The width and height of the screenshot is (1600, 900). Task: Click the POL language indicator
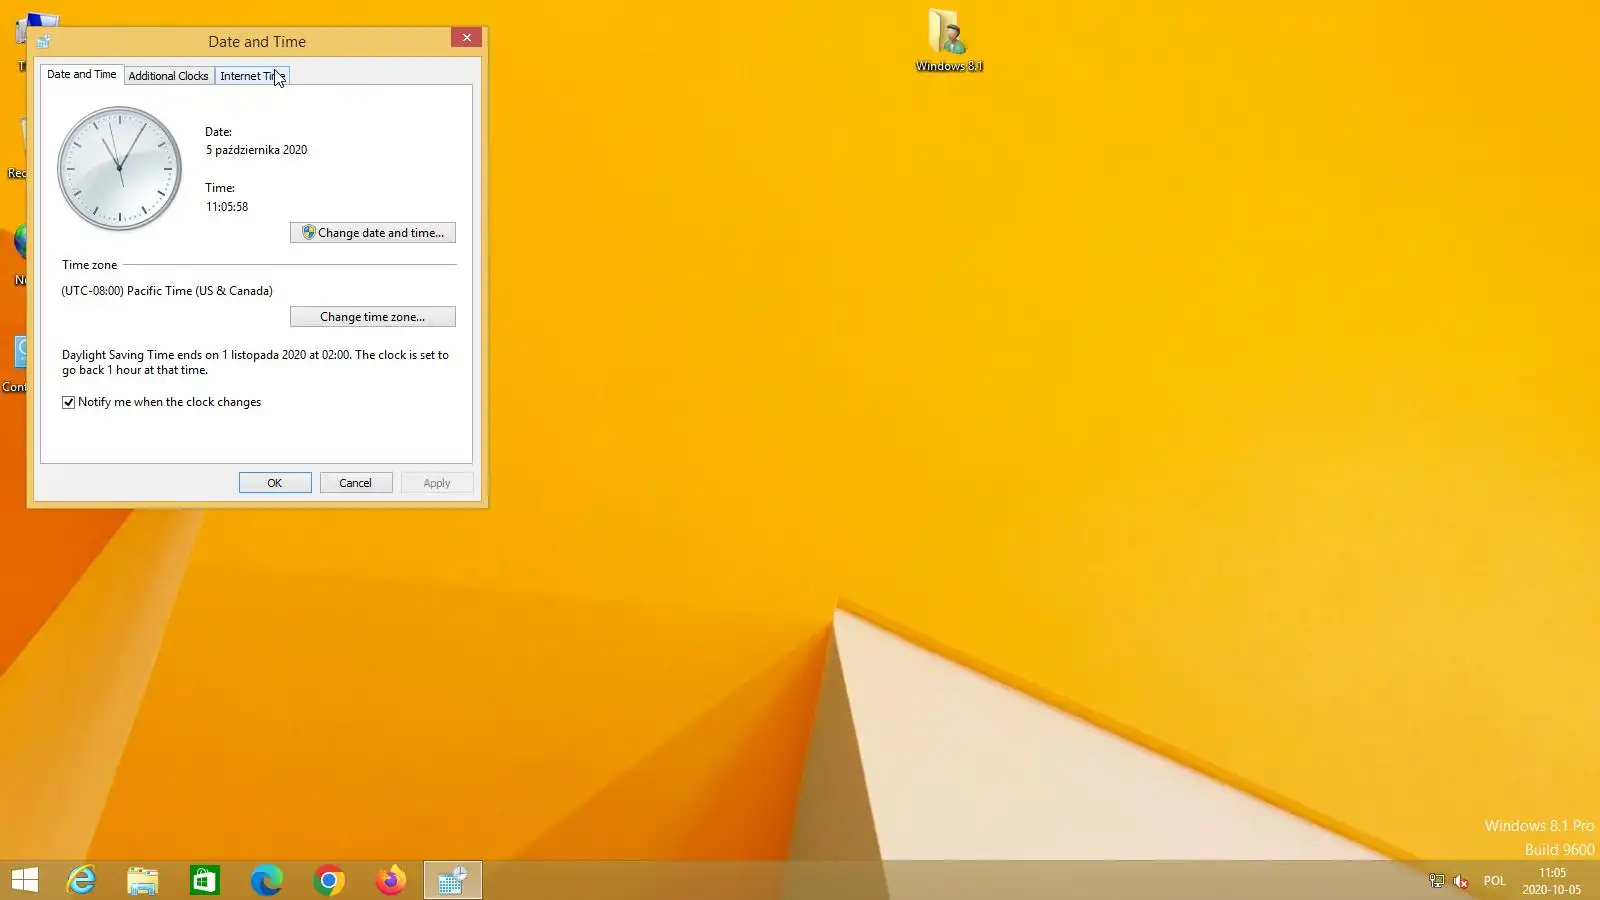pyautogui.click(x=1494, y=881)
